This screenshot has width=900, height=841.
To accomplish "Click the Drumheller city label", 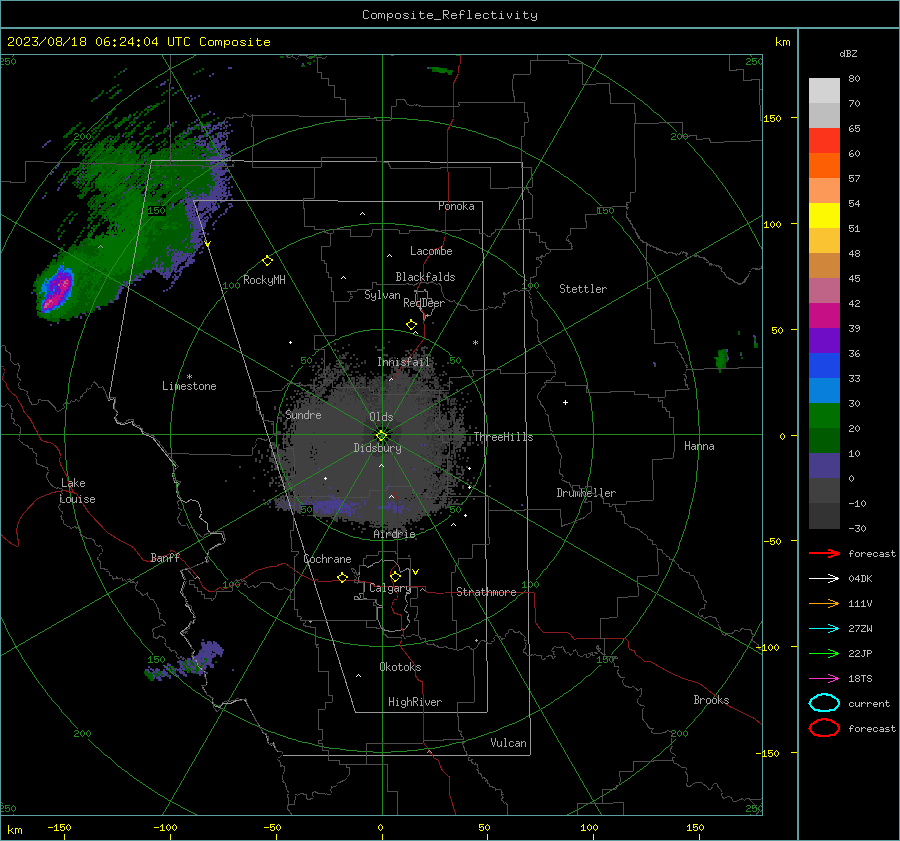I will point(586,493).
